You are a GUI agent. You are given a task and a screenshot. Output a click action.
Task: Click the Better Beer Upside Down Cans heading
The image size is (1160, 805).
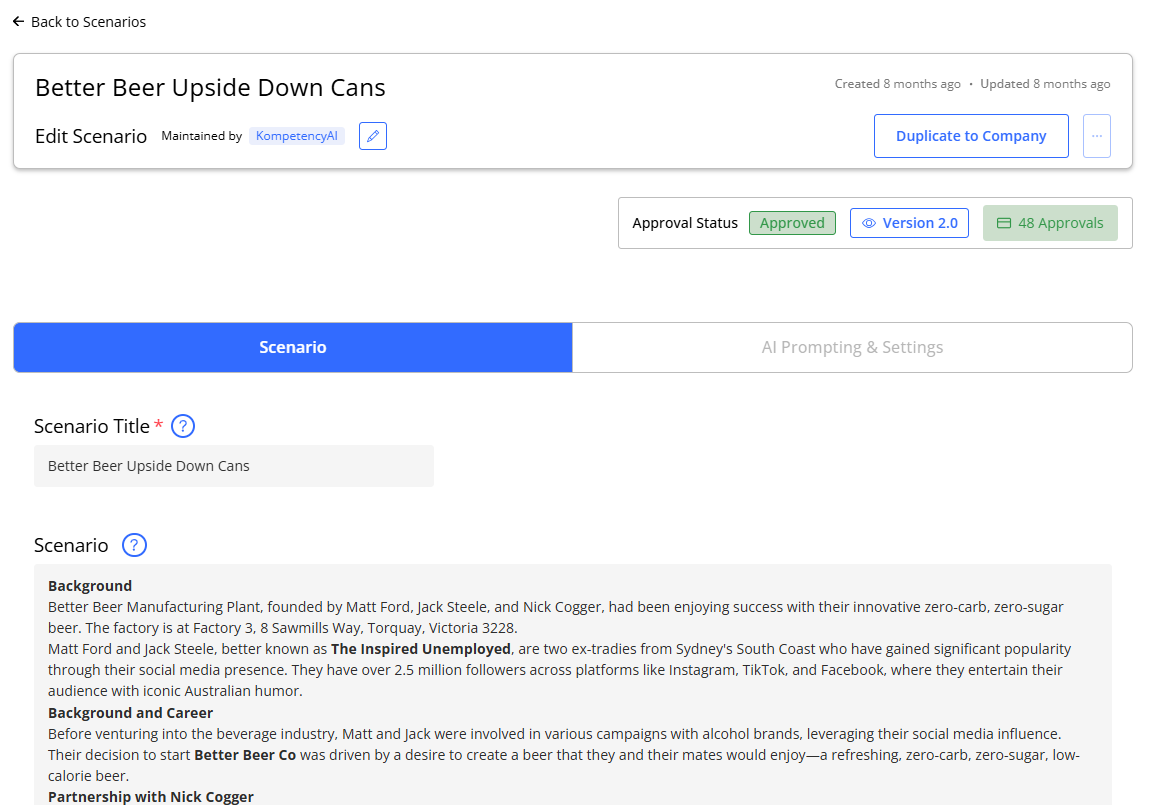click(x=211, y=87)
